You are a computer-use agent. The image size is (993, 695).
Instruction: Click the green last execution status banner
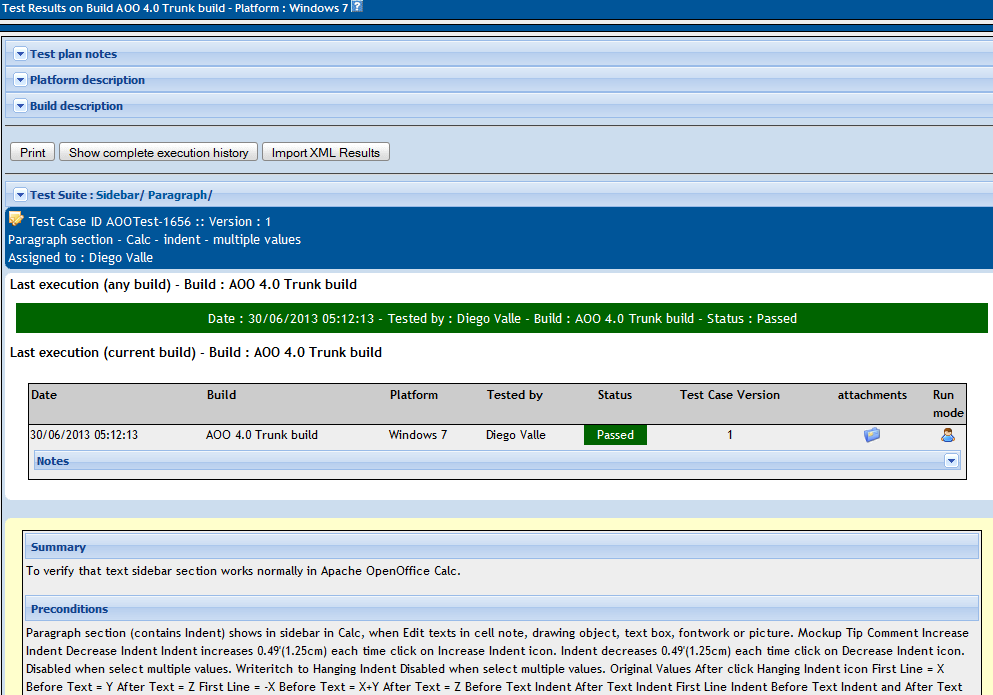pos(502,318)
